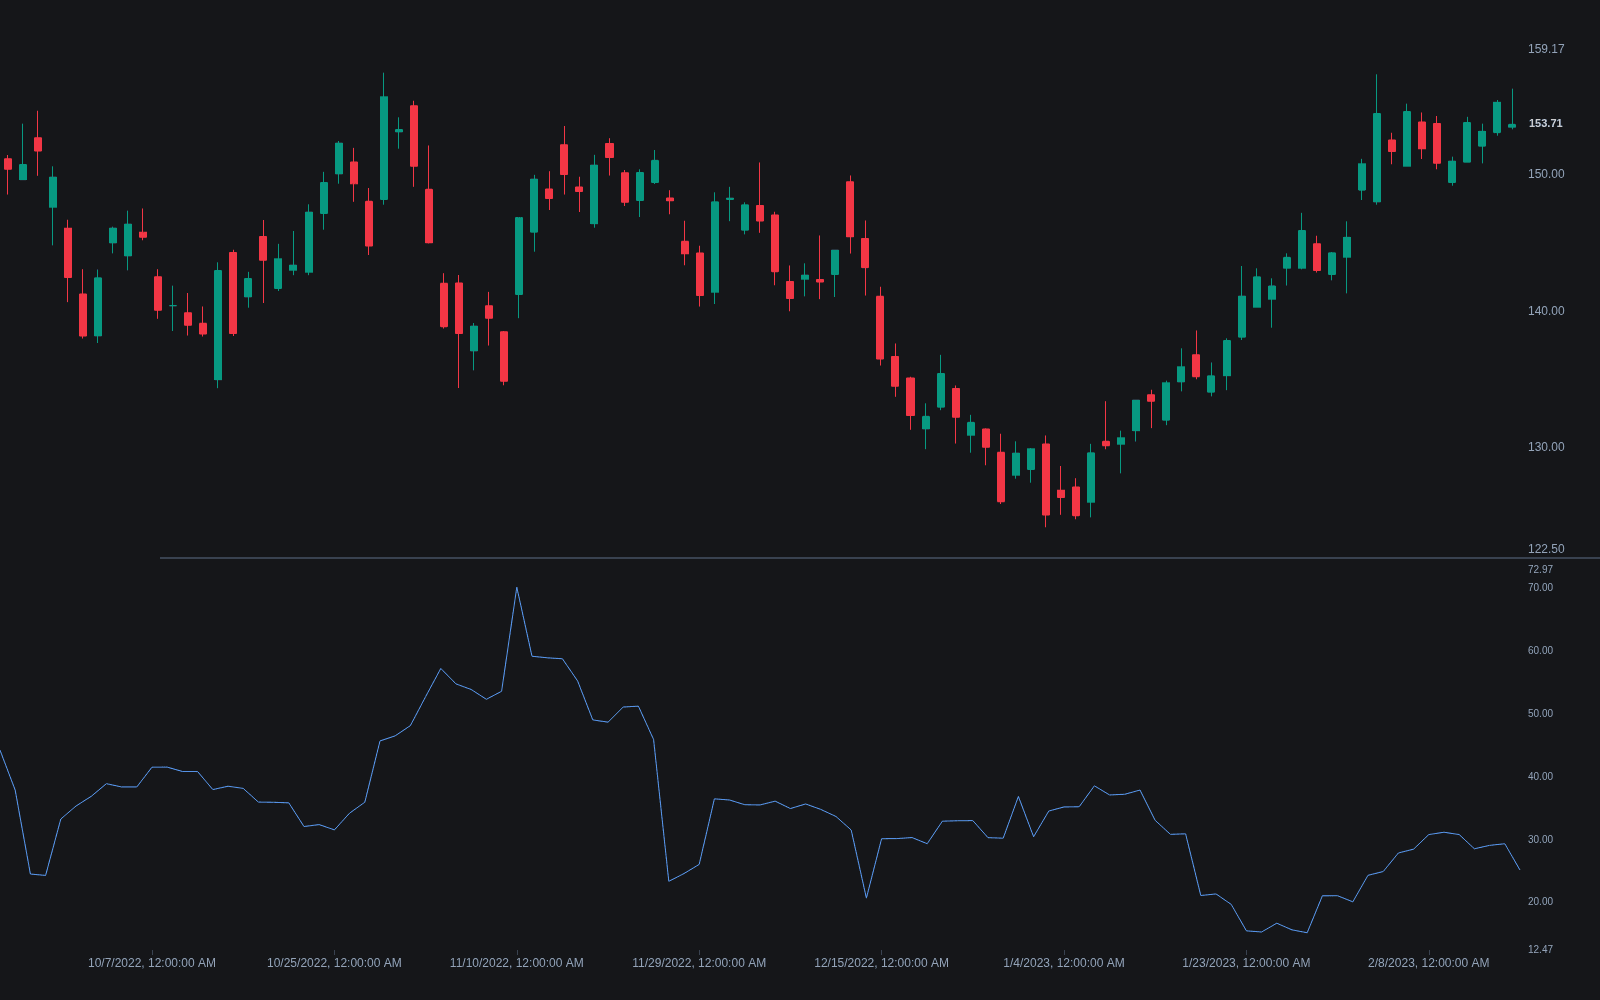This screenshot has height=1000, width=1600.
Task: Click the 40.00 indicator axis label
Action: [1540, 777]
